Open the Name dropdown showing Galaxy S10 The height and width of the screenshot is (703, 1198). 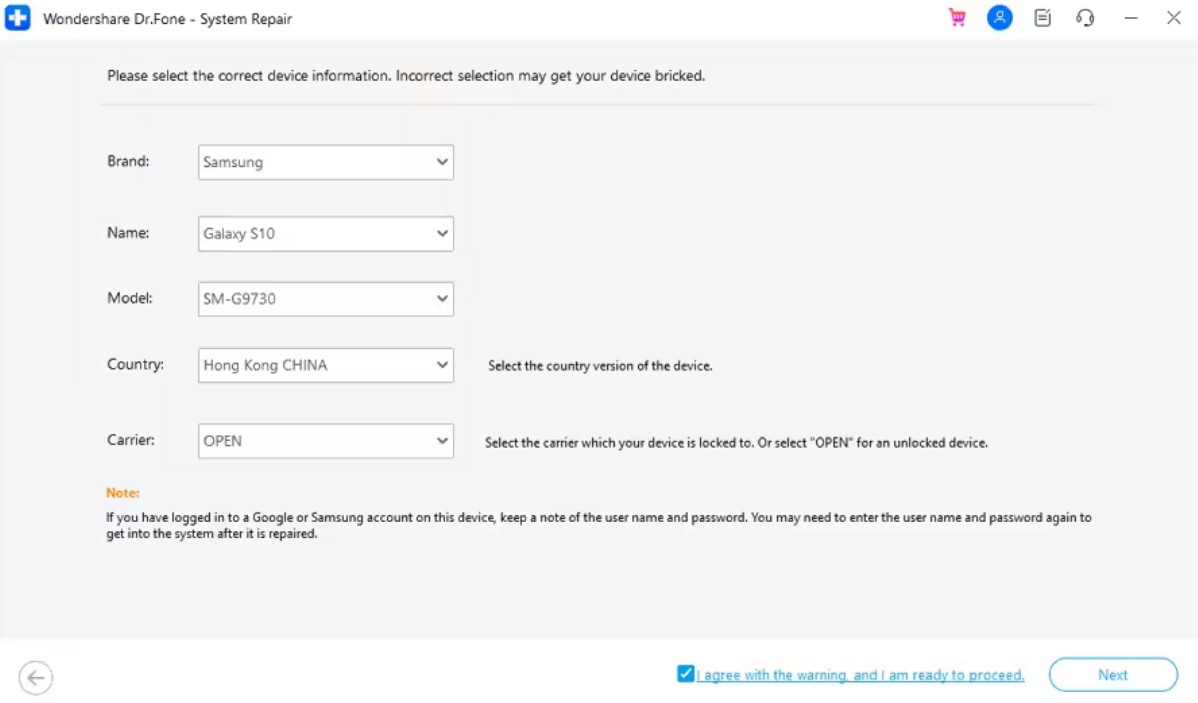pyautogui.click(x=325, y=234)
